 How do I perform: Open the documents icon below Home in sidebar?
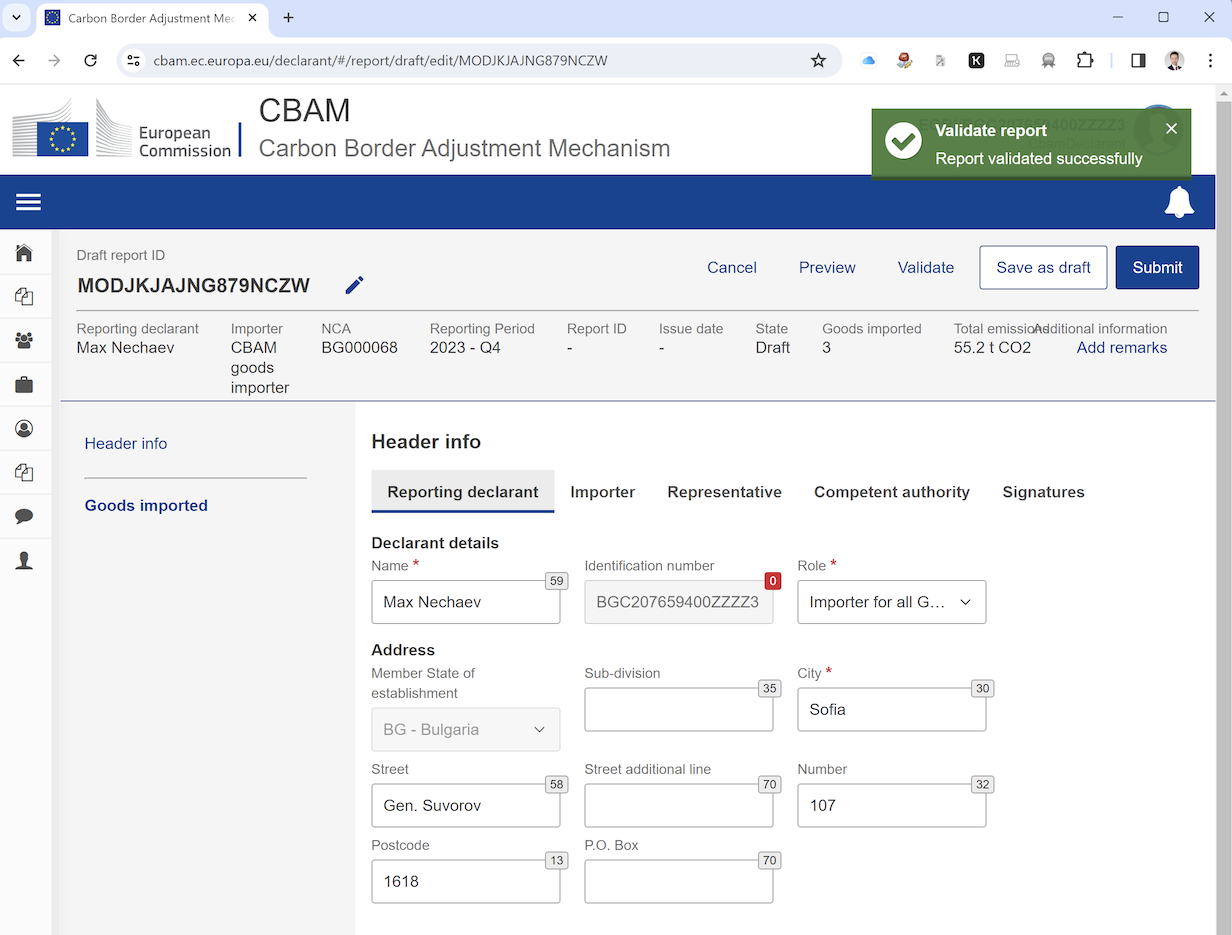25,296
